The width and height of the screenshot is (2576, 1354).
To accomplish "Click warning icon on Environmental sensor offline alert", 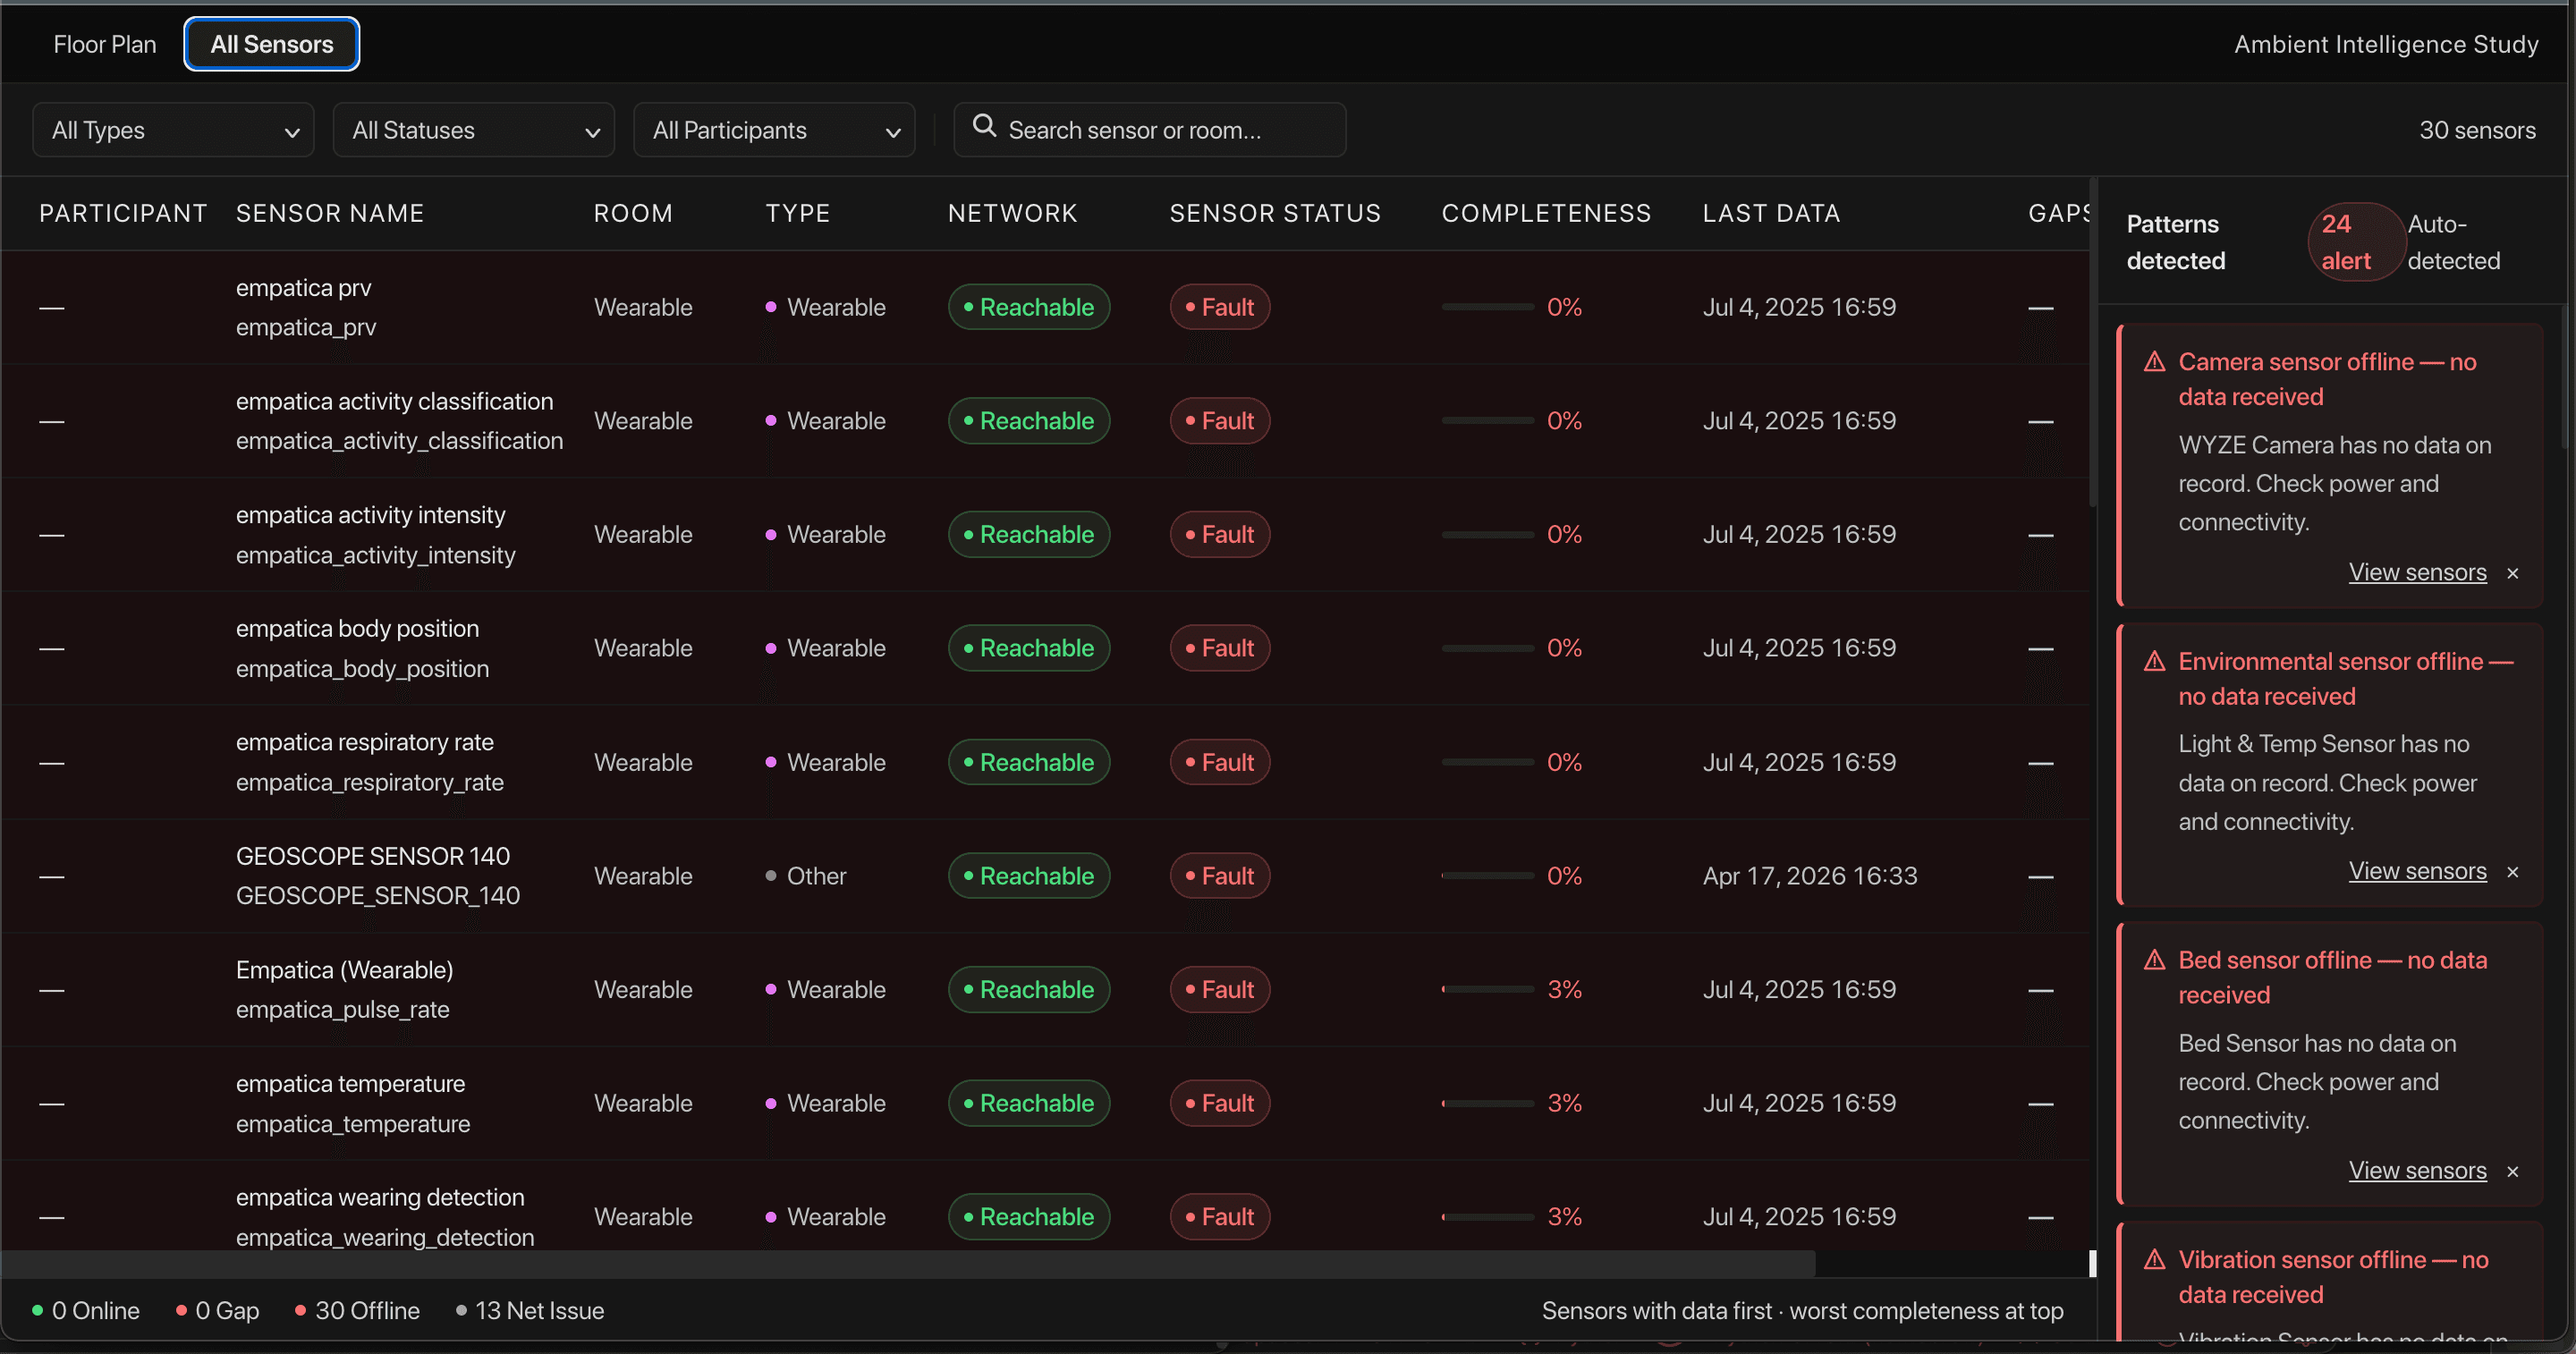I will pos(2155,661).
